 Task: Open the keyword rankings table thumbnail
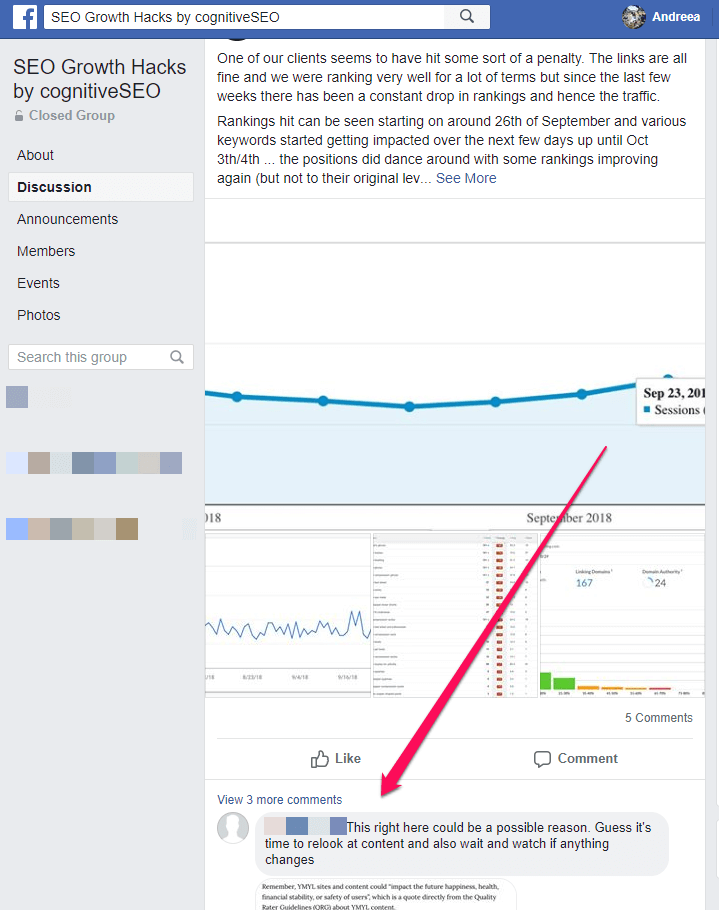coord(456,616)
